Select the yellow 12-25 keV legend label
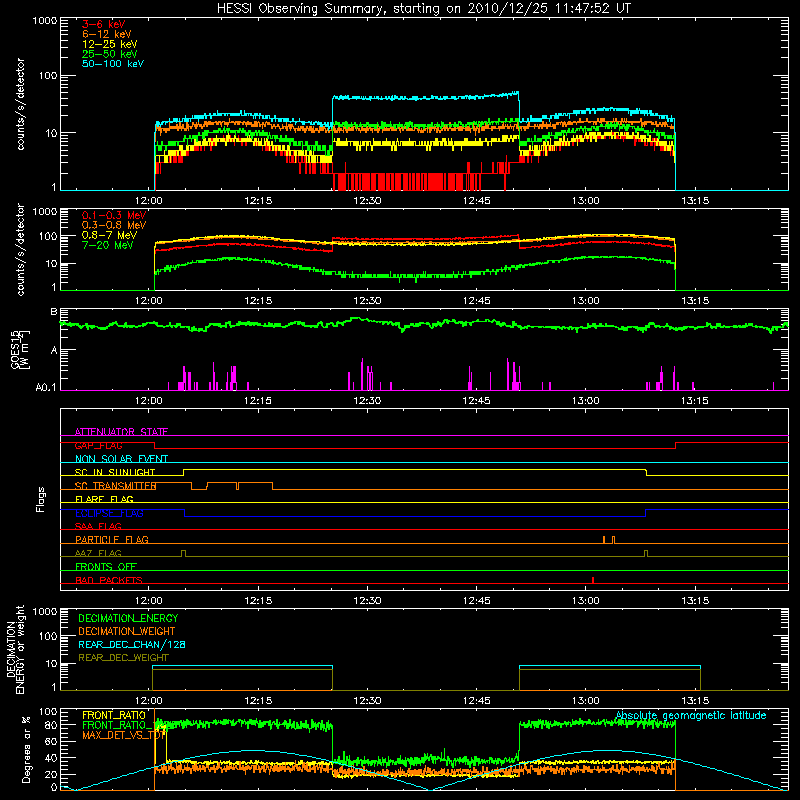 (x=109, y=44)
